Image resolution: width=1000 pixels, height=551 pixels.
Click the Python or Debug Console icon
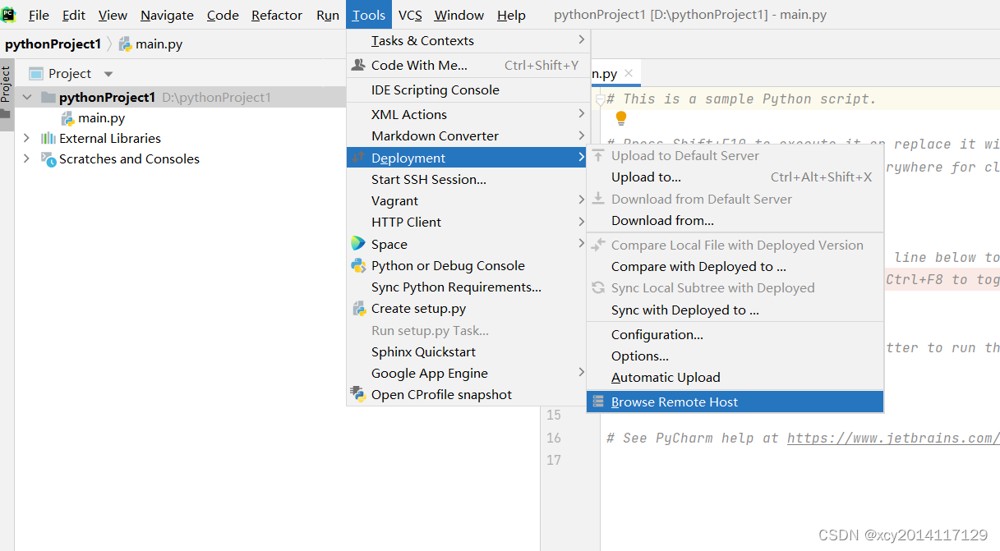[358, 265]
